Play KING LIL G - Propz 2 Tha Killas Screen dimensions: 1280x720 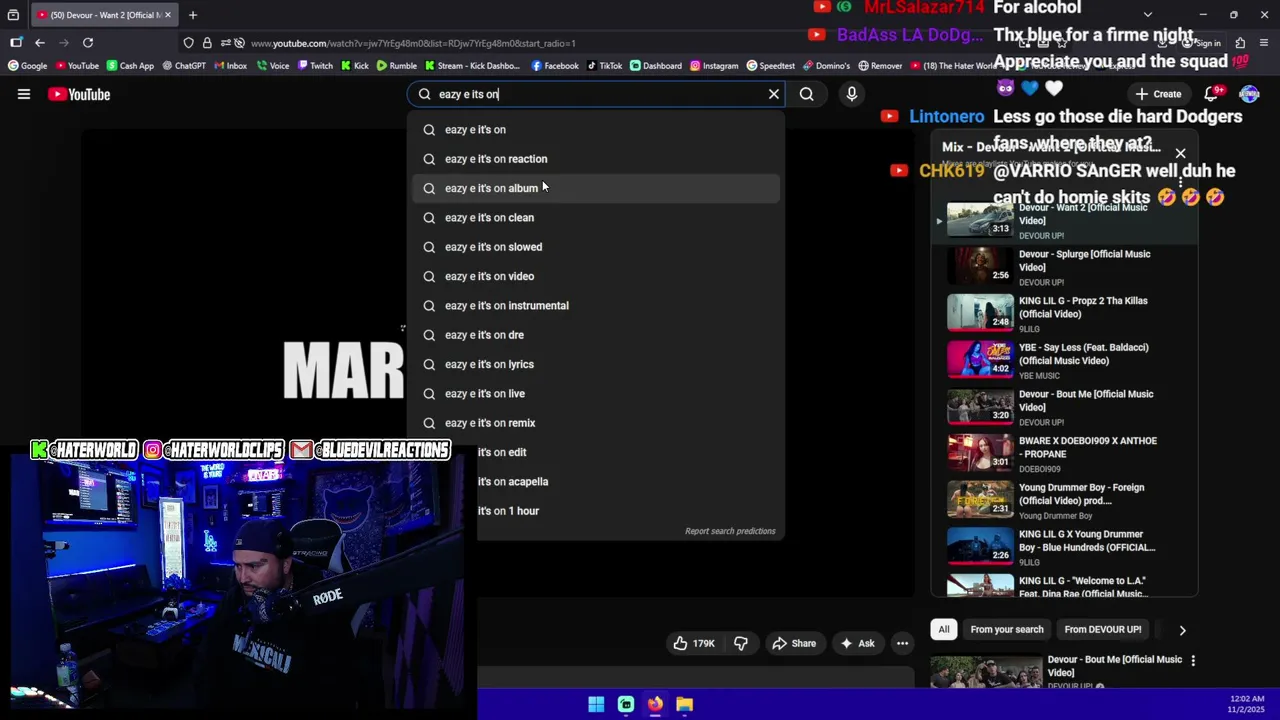1065,313
